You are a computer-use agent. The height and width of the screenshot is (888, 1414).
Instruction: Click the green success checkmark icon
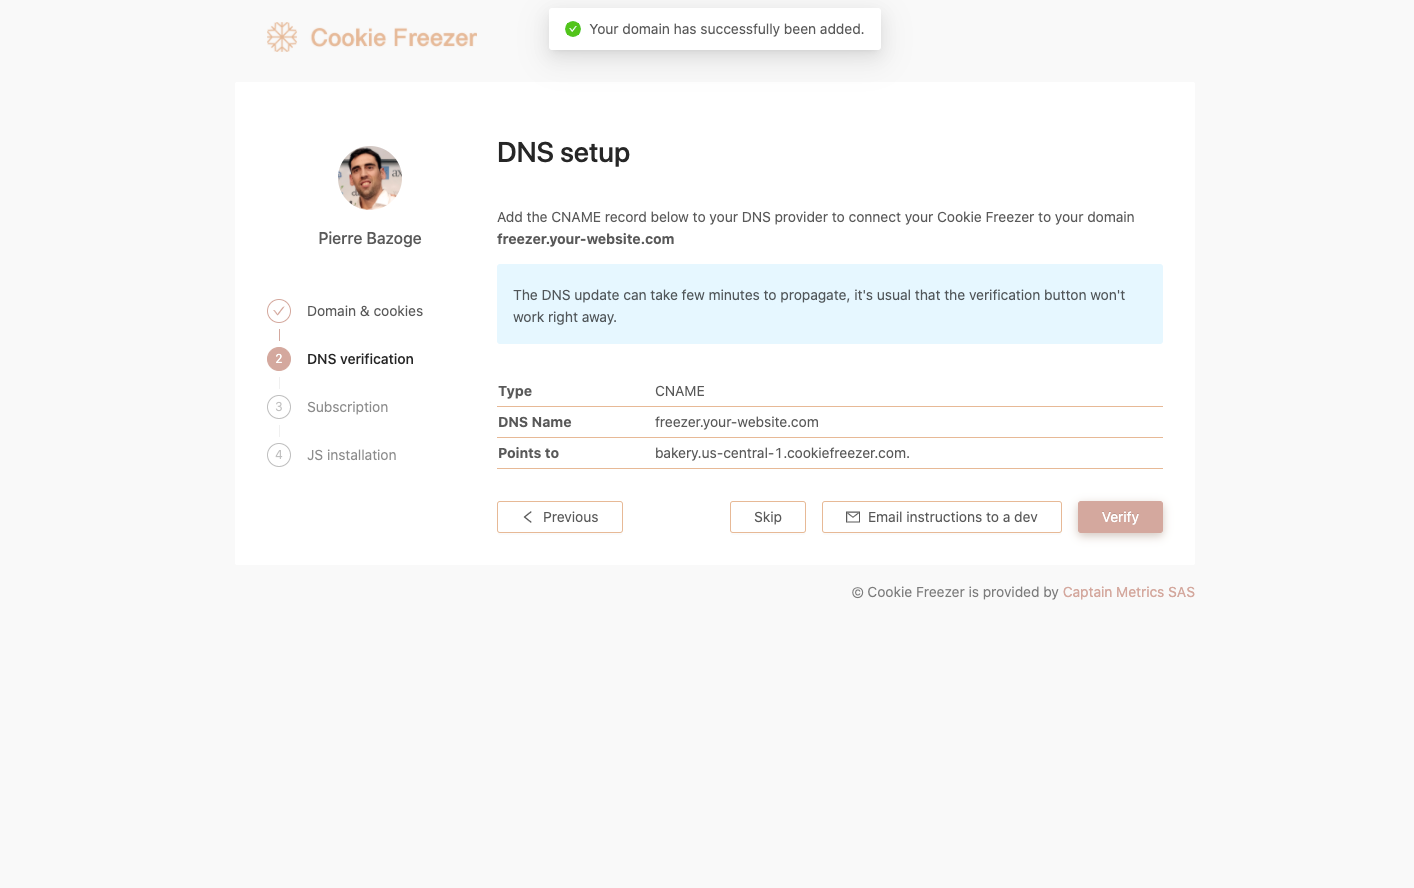[x=573, y=29]
